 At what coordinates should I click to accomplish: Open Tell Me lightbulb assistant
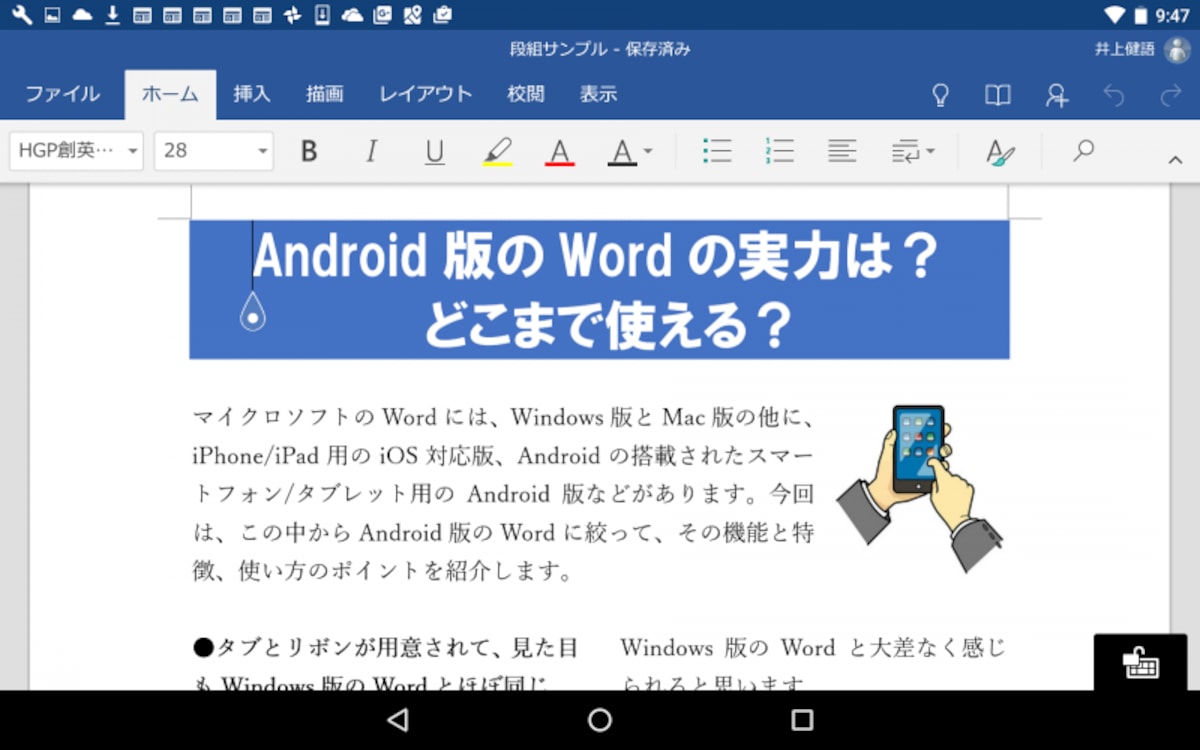[940, 95]
